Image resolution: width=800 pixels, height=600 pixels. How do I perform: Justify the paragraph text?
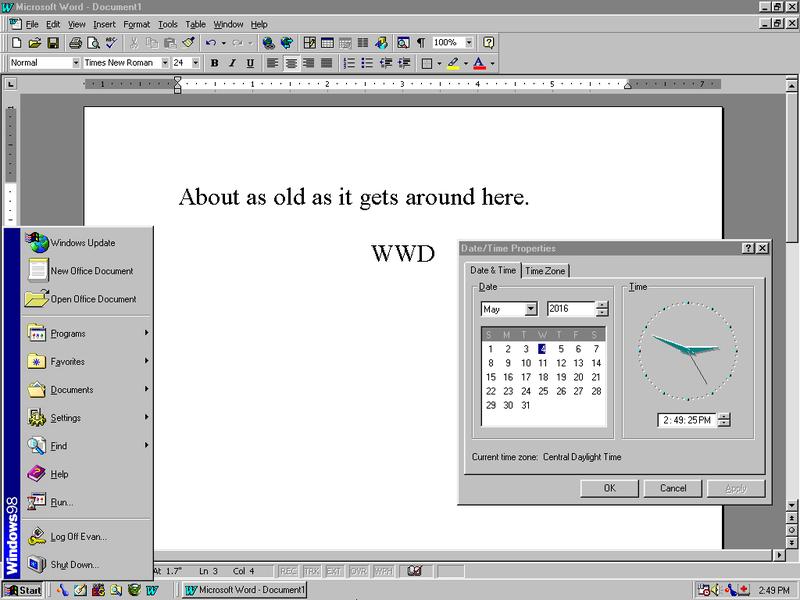pos(327,63)
